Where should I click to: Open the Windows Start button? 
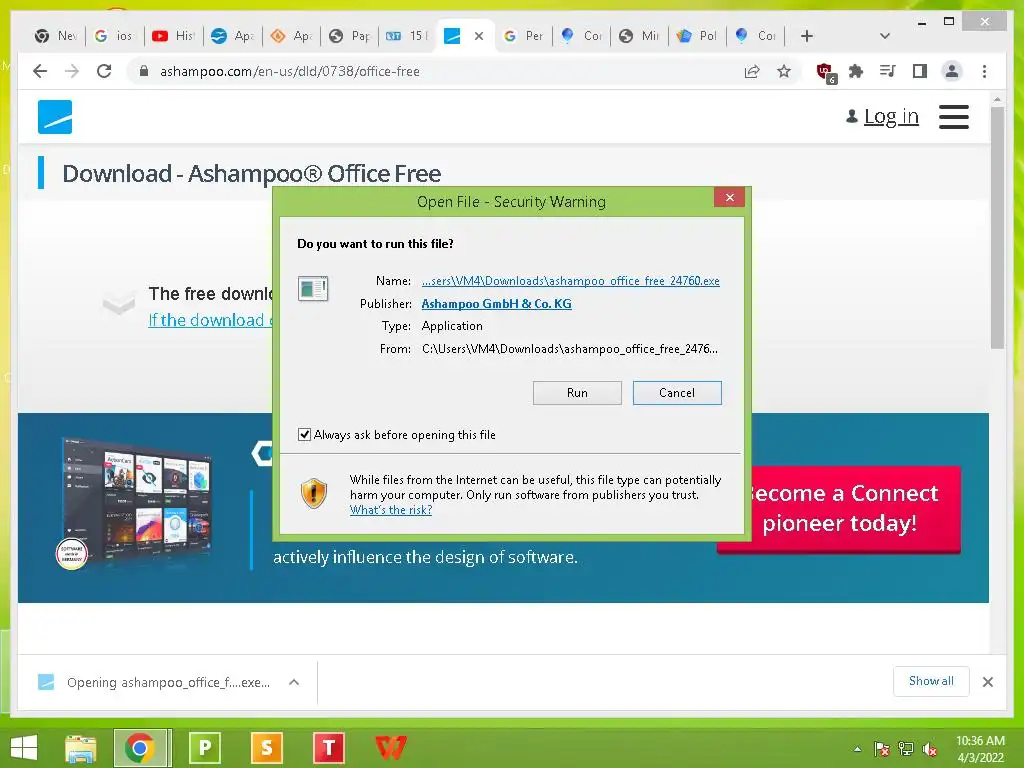point(24,748)
